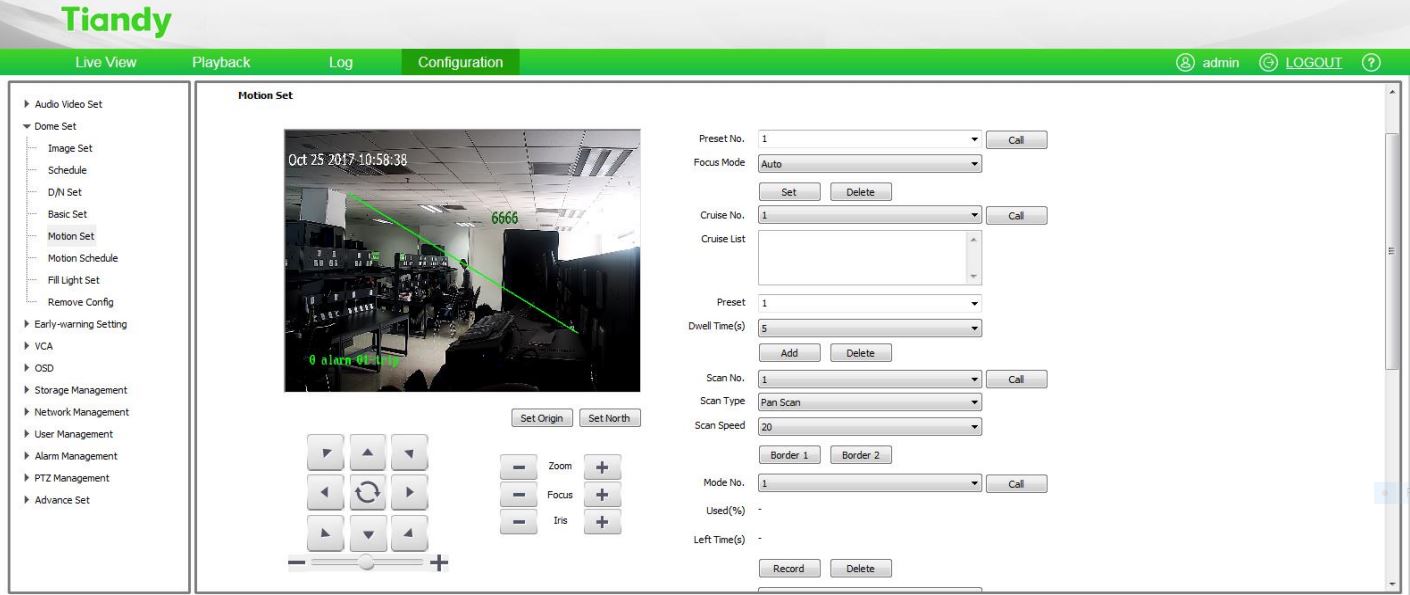Click the Set Origin button
The height and width of the screenshot is (595, 1410).
[x=541, y=419]
